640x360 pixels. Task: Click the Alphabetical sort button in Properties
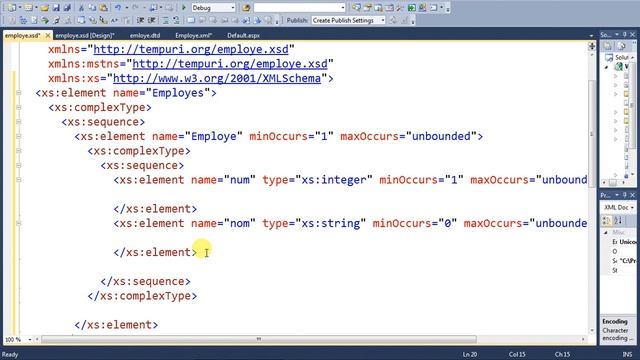click(x=618, y=221)
